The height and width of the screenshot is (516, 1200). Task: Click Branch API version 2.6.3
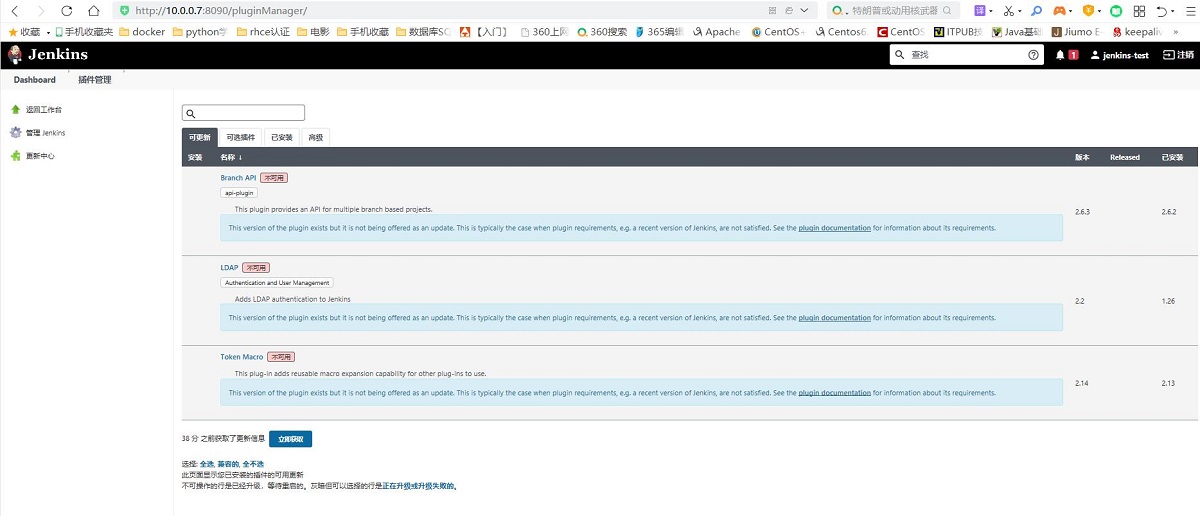[1082, 212]
